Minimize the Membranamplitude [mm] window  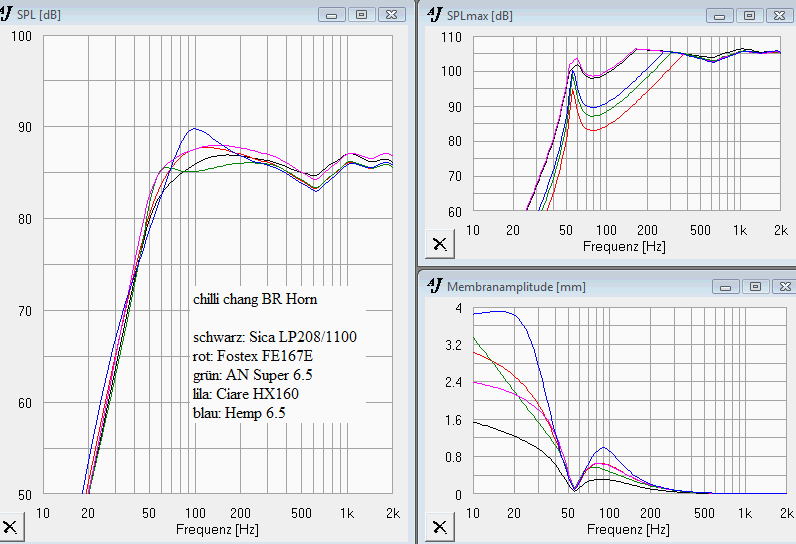tap(725, 286)
